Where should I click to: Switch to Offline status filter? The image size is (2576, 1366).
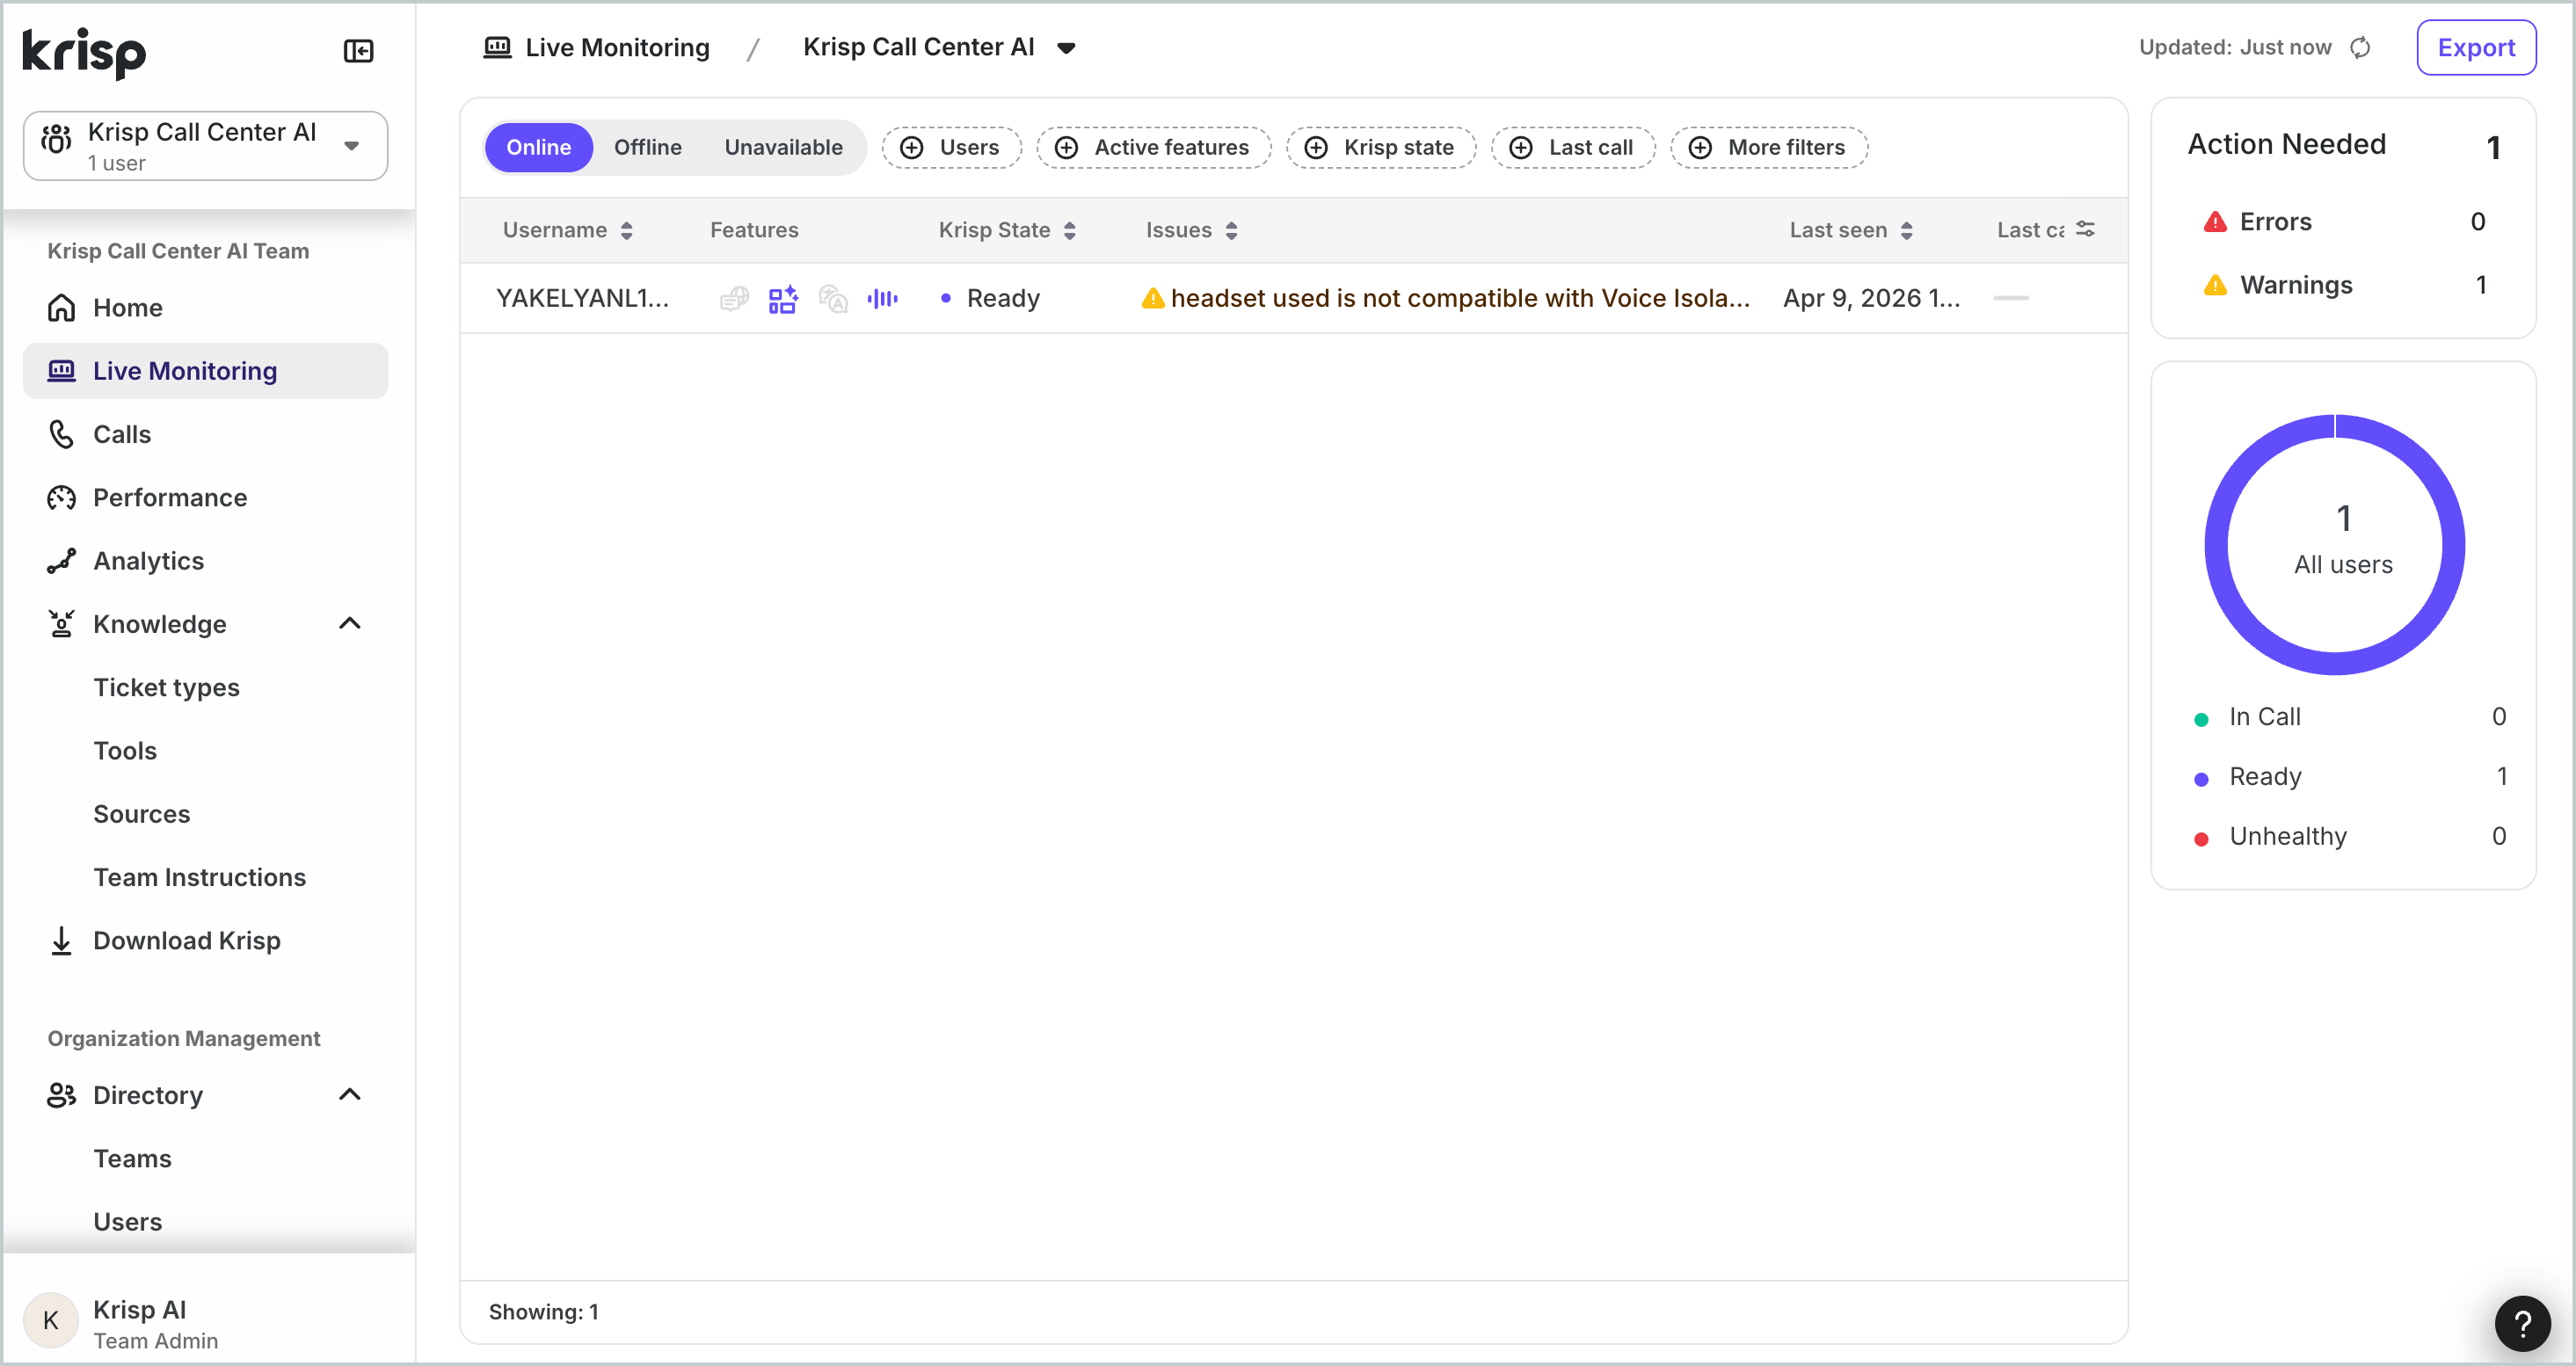647,147
